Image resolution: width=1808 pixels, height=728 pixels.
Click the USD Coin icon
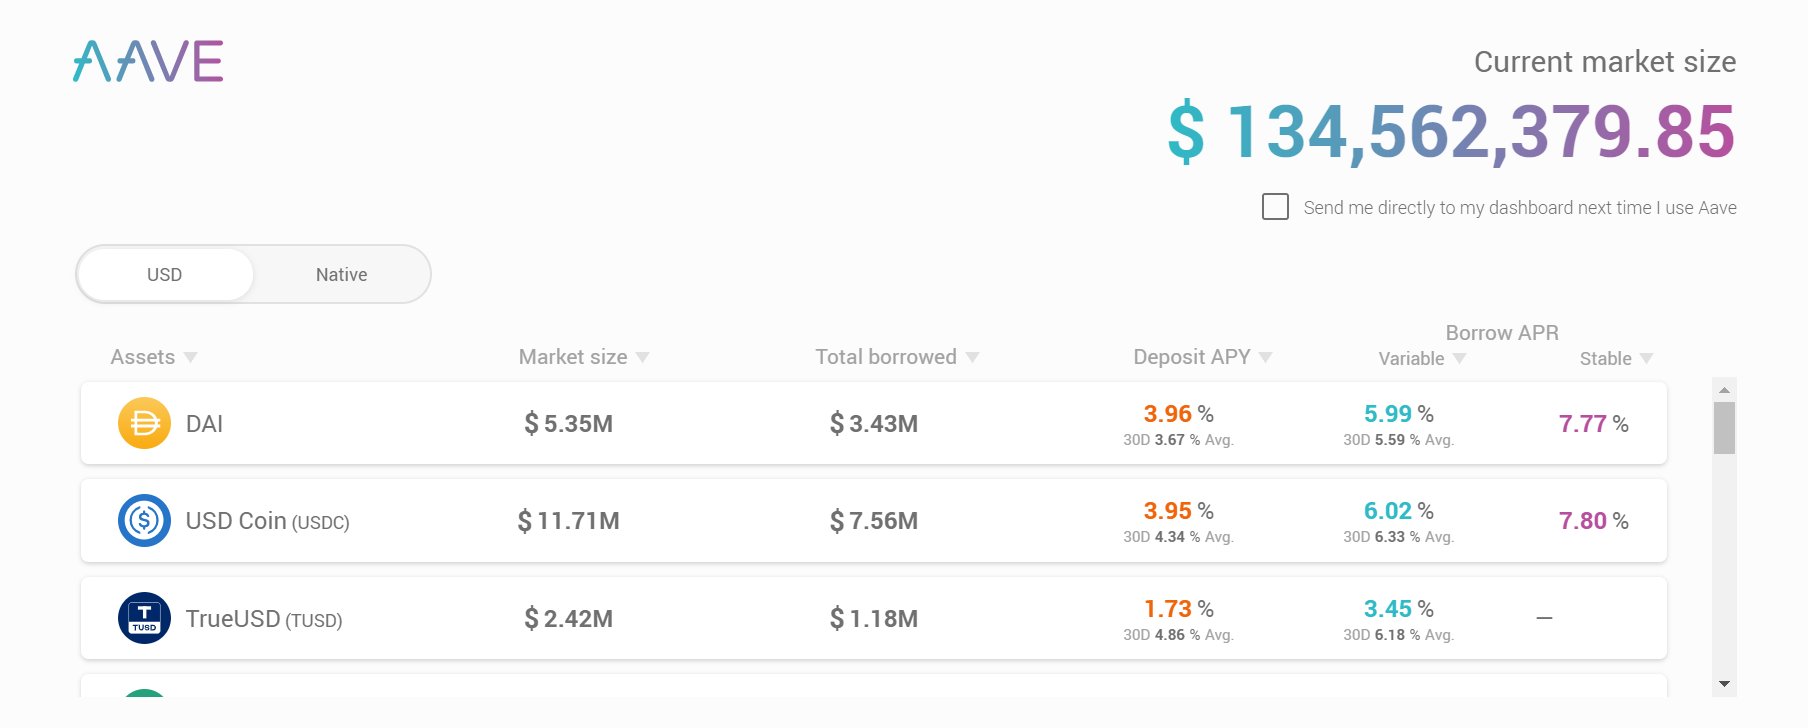[x=144, y=520]
